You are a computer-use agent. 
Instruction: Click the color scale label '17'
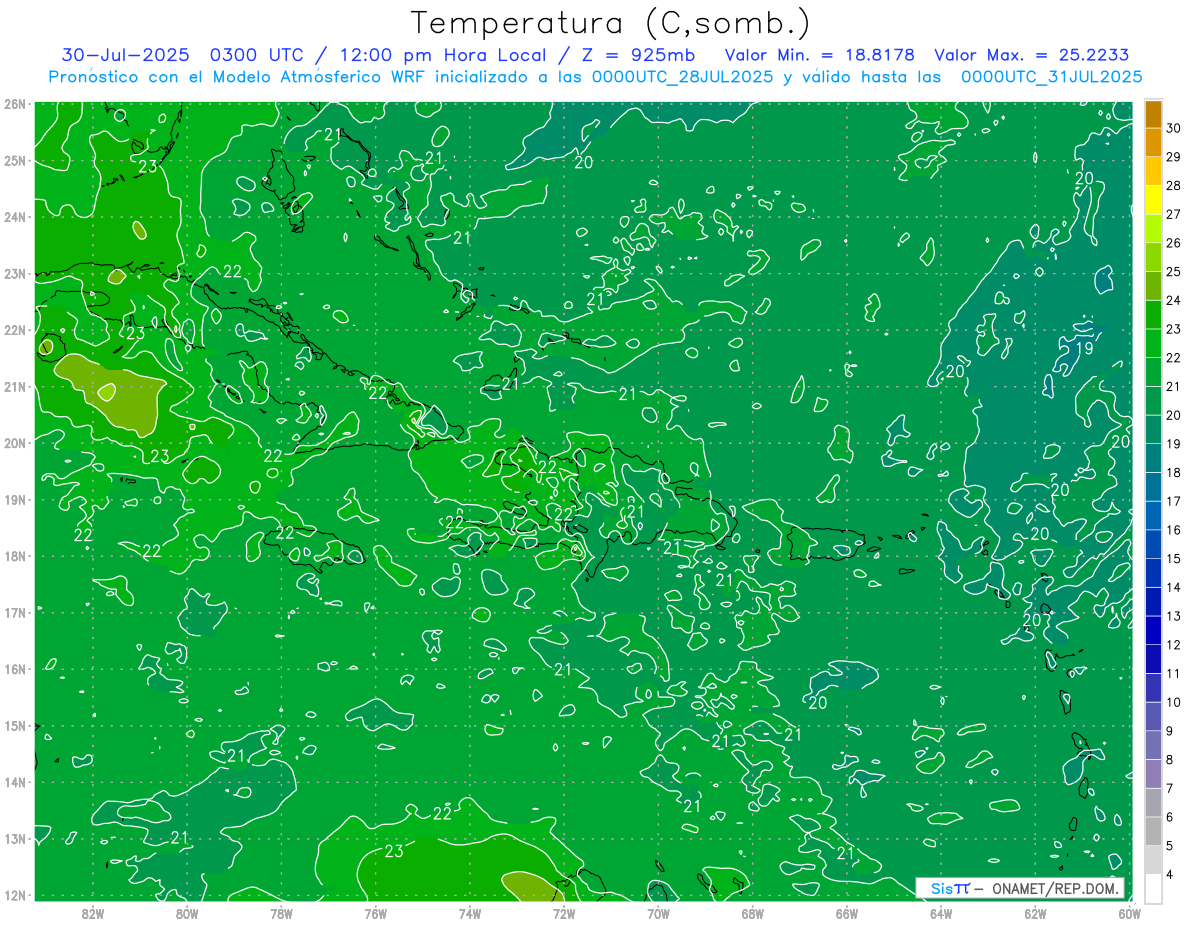click(x=1174, y=501)
